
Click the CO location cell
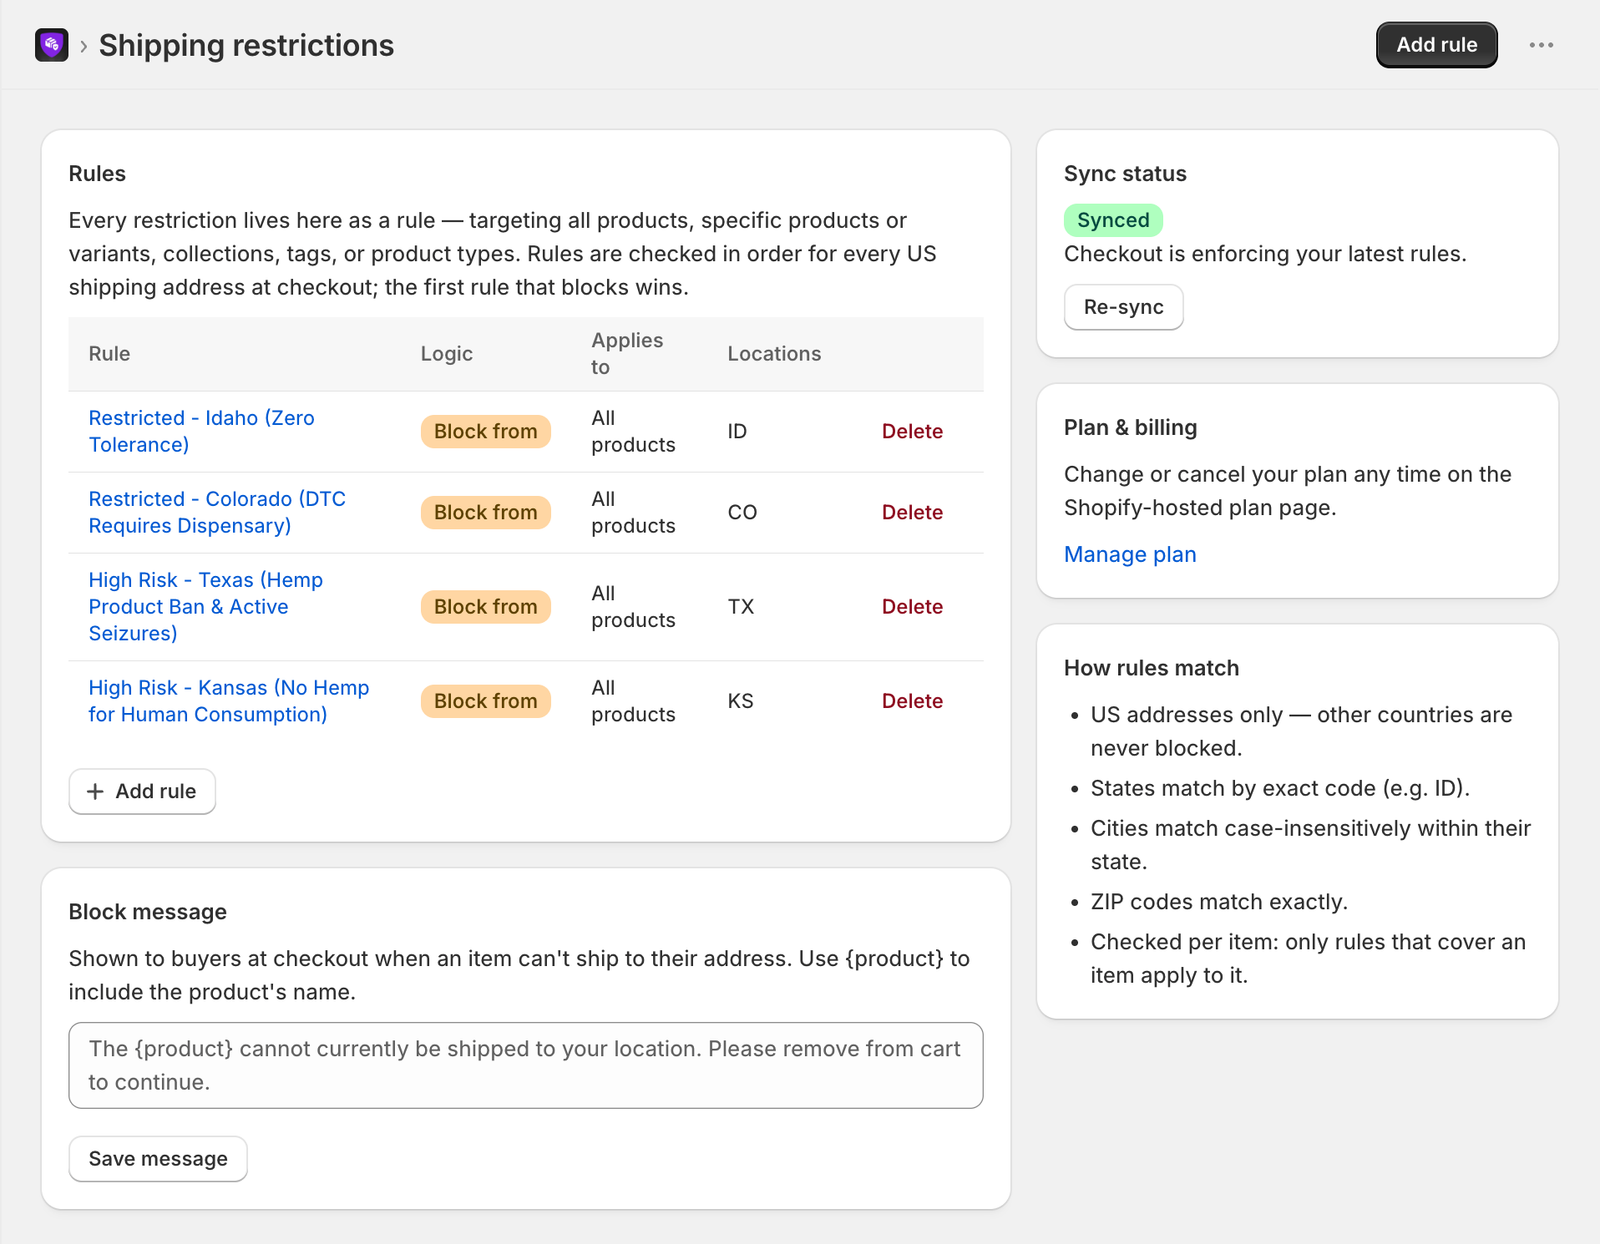point(742,512)
